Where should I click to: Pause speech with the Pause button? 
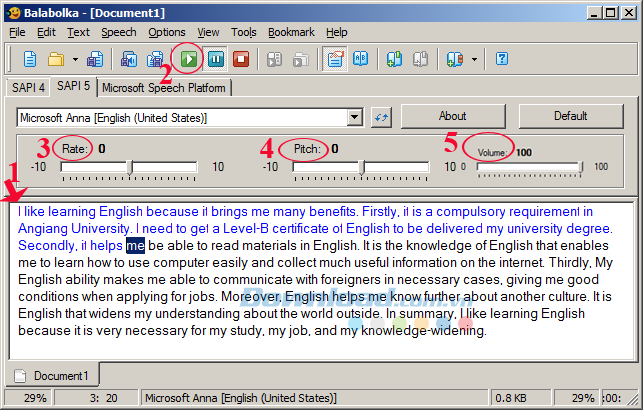tap(215, 59)
